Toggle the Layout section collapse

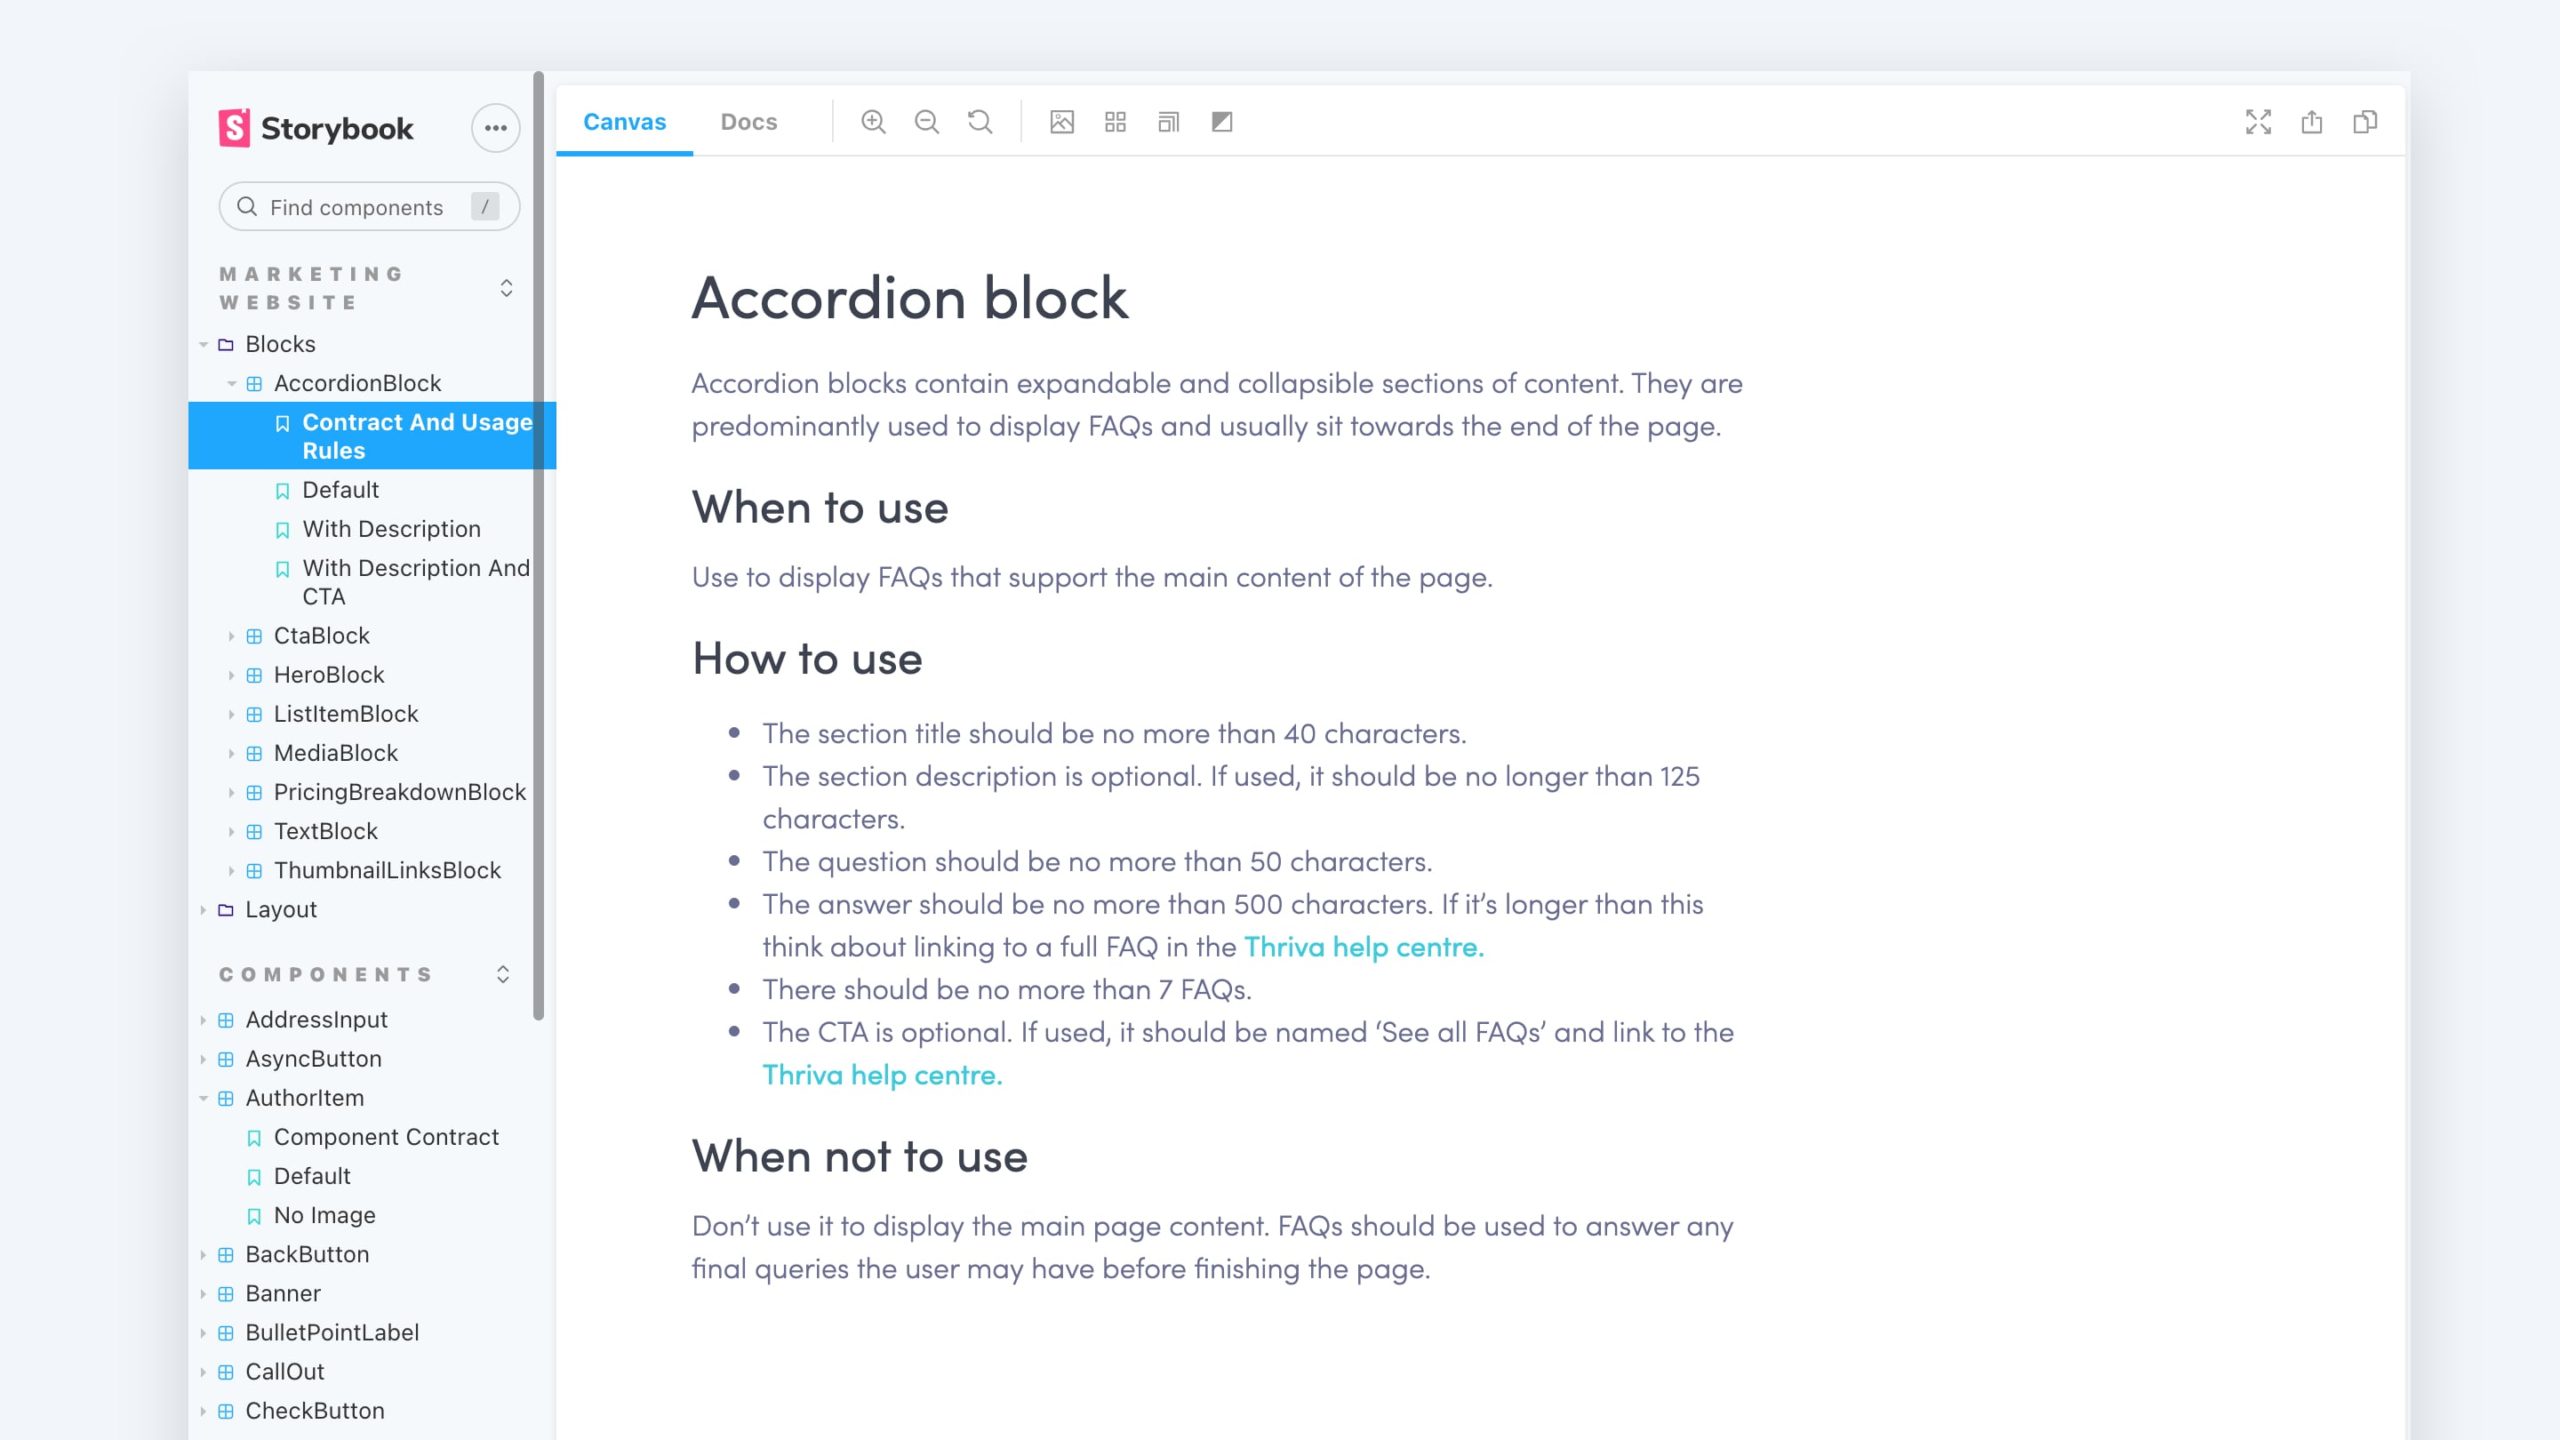[207, 909]
